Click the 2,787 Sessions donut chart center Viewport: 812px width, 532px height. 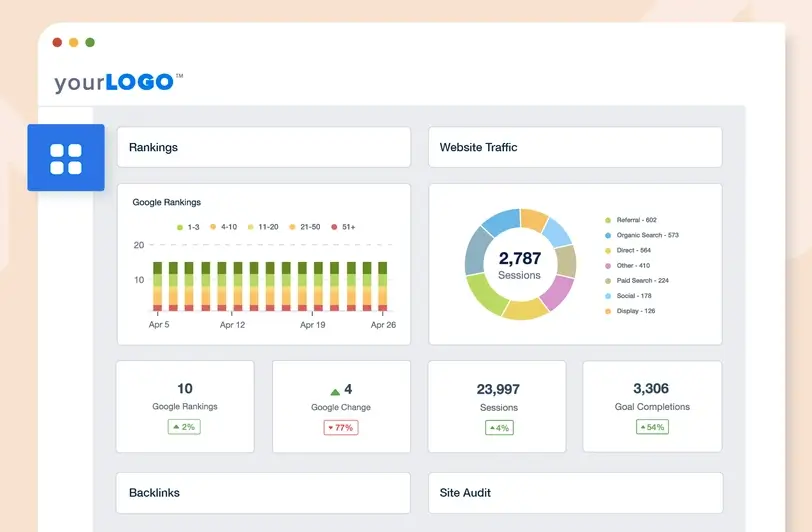coord(520,265)
